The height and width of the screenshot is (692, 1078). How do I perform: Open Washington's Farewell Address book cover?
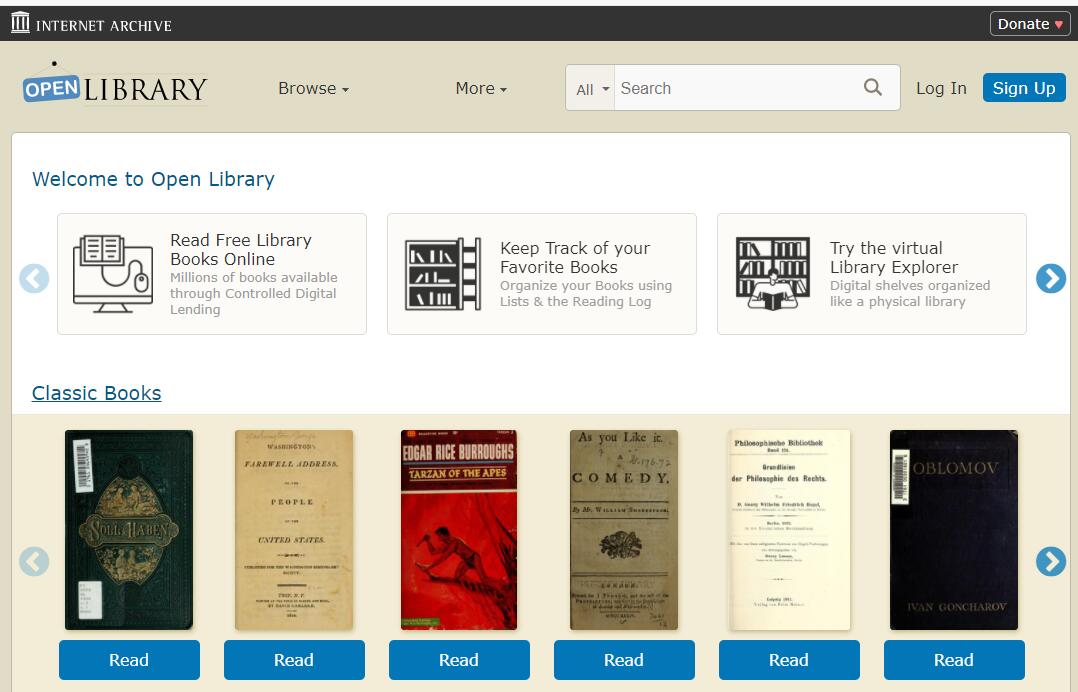[x=294, y=530]
